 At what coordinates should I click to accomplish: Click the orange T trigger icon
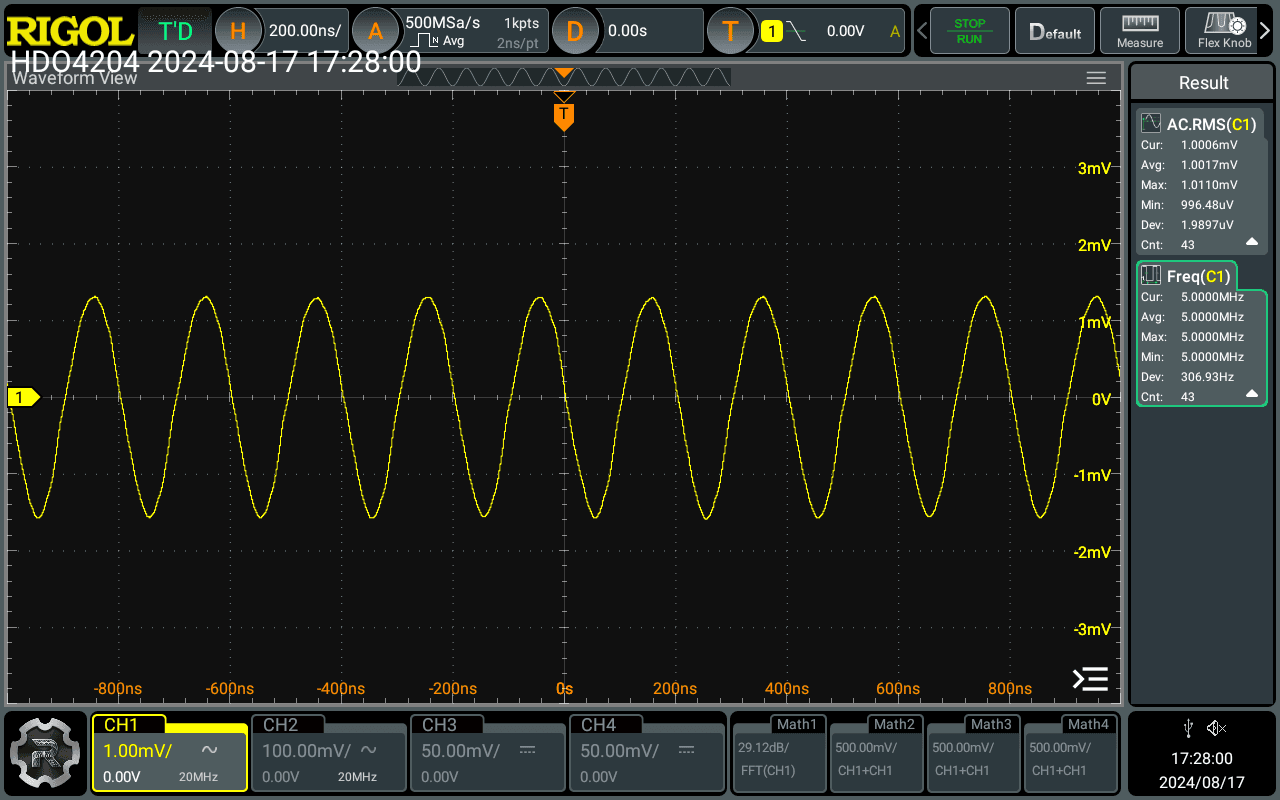(730, 31)
